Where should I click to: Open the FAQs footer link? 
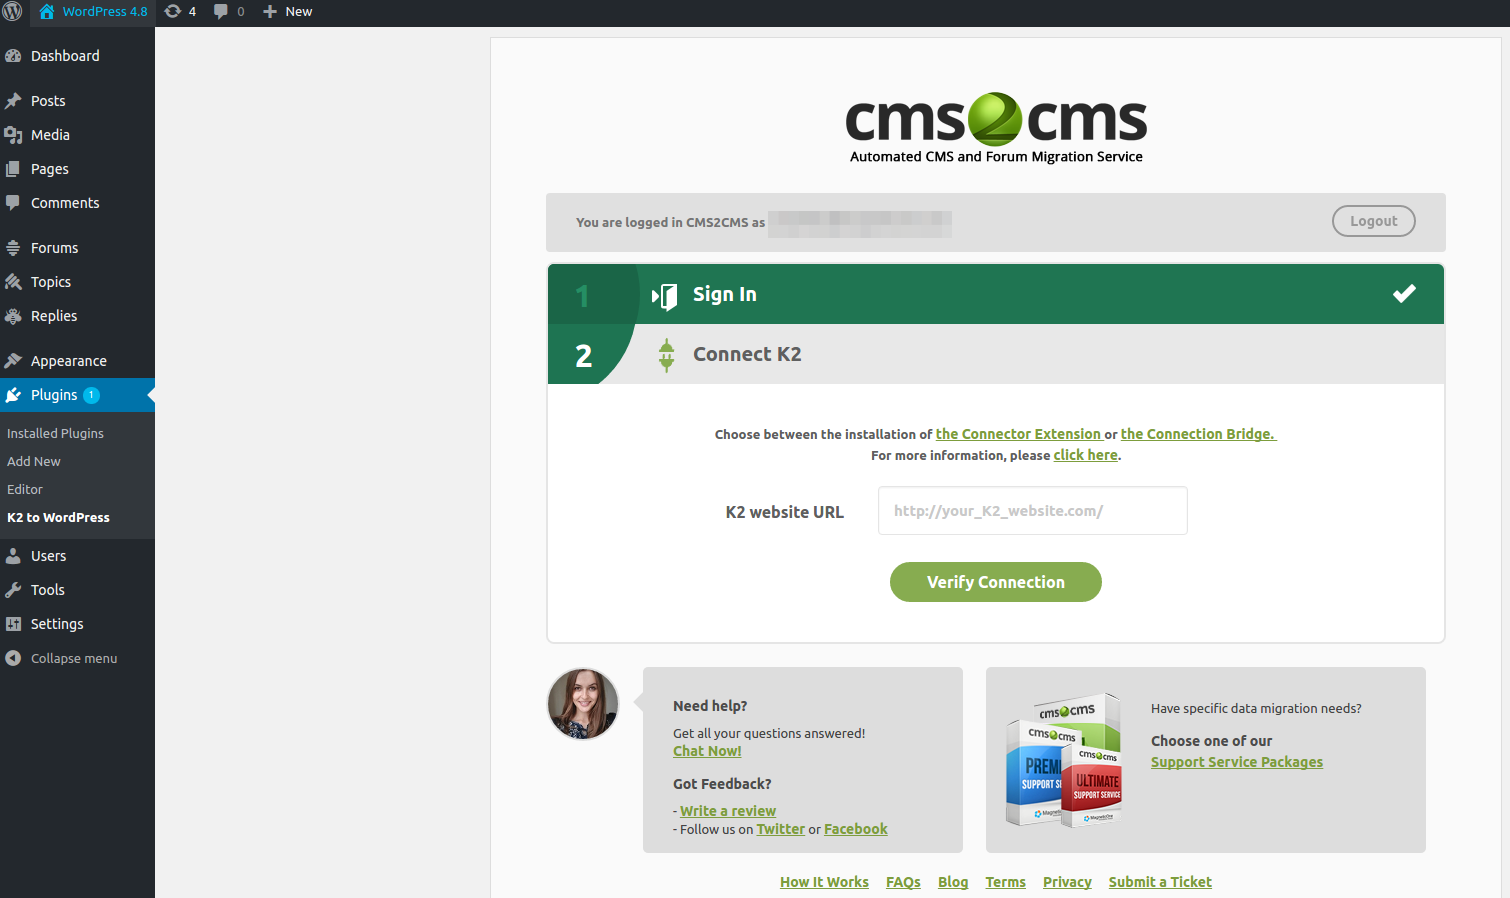903,882
